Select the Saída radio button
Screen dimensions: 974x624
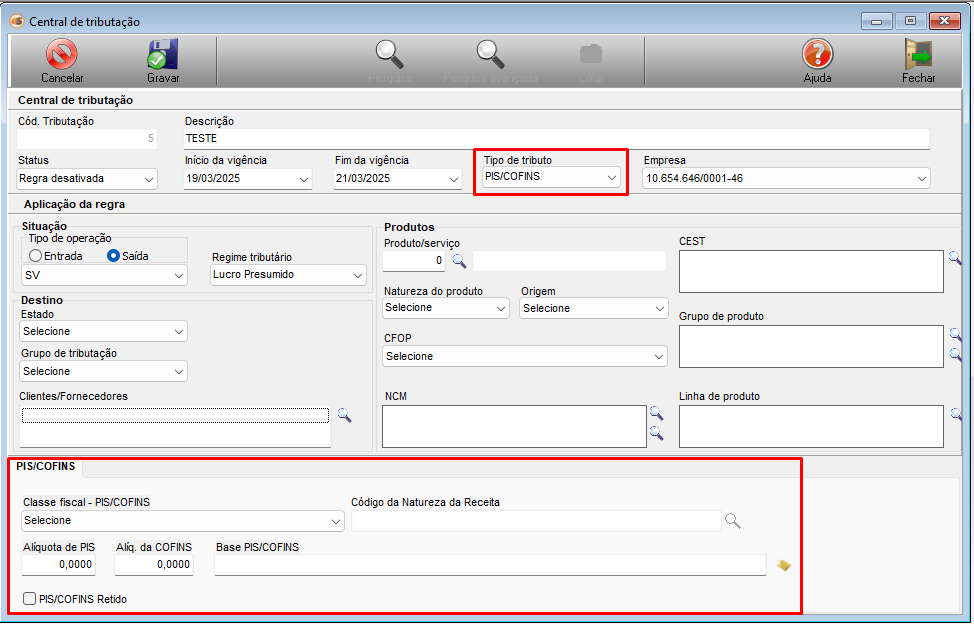pyautogui.click(x=114, y=256)
